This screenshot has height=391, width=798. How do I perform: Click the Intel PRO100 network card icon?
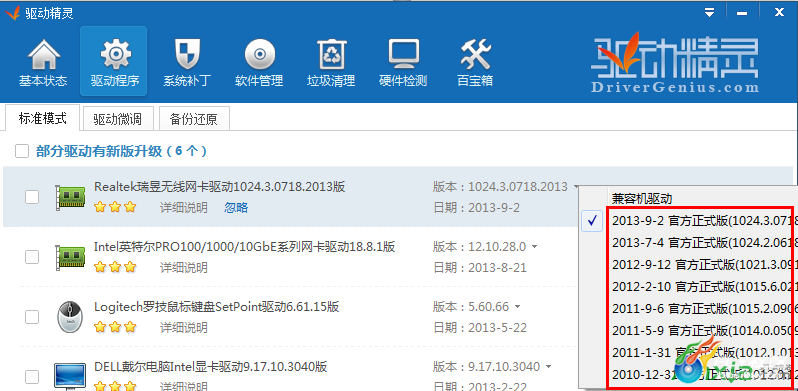pyautogui.click(x=70, y=257)
